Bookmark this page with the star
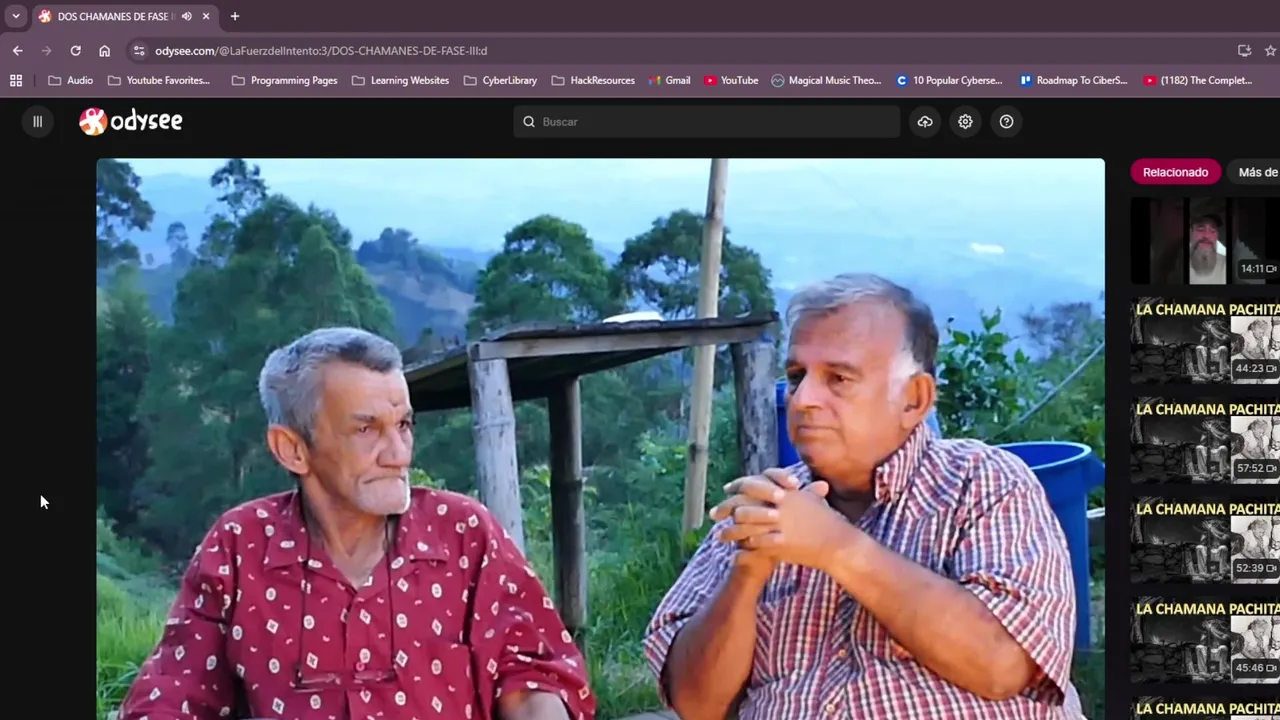This screenshot has width=1280, height=720. click(x=1271, y=50)
